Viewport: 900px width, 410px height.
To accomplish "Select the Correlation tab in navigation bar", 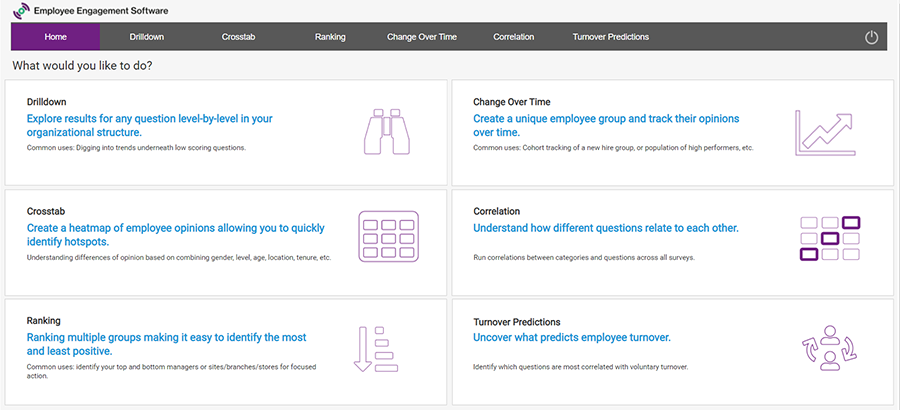I will pos(514,37).
